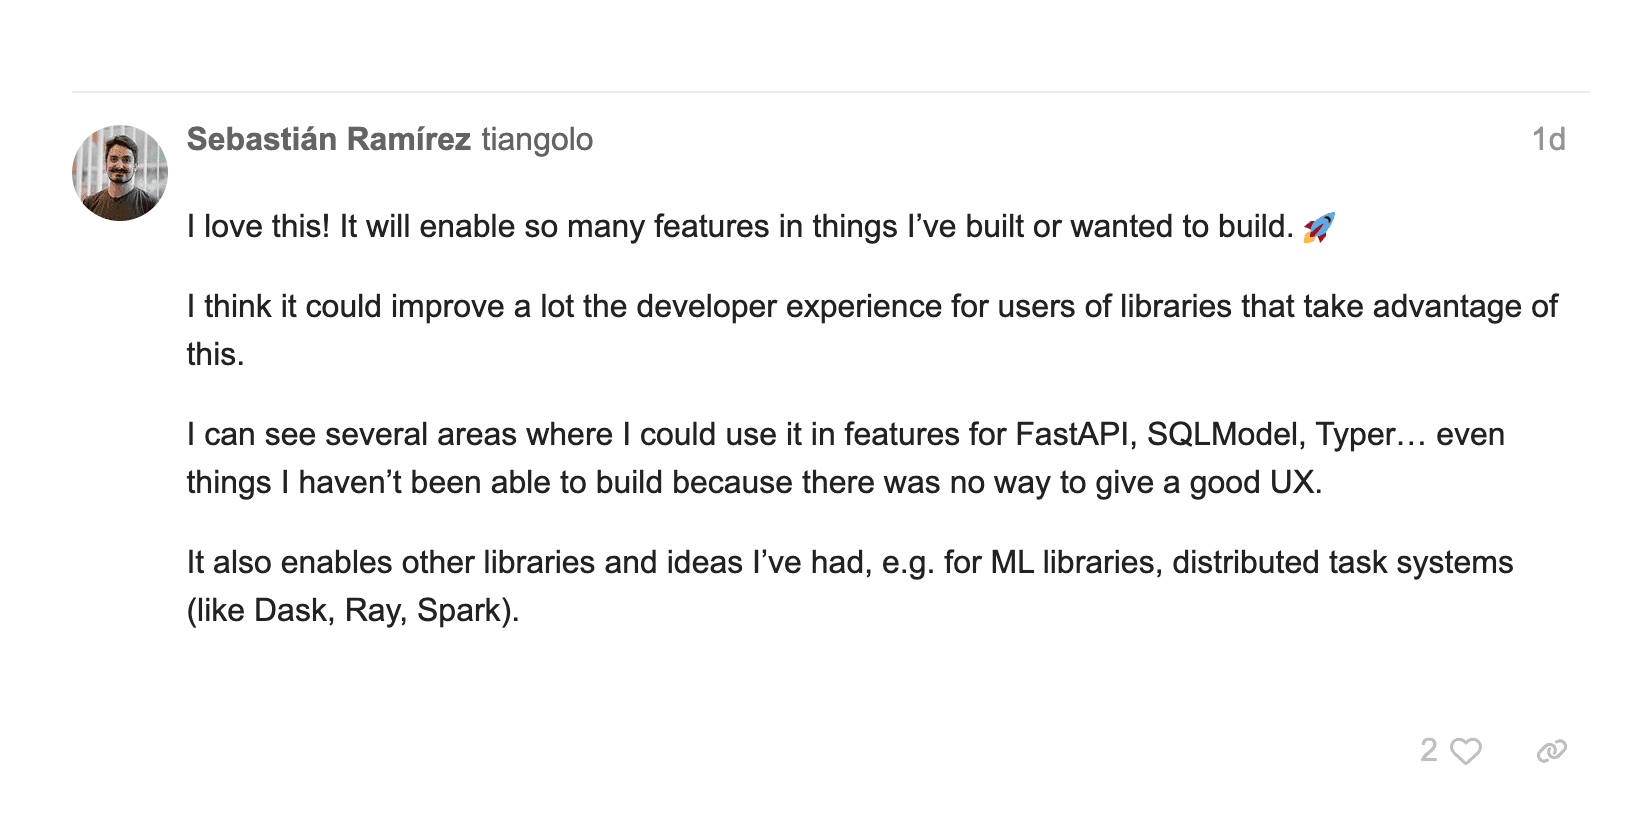Click the rocket emoji in the post

[x=1319, y=228]
